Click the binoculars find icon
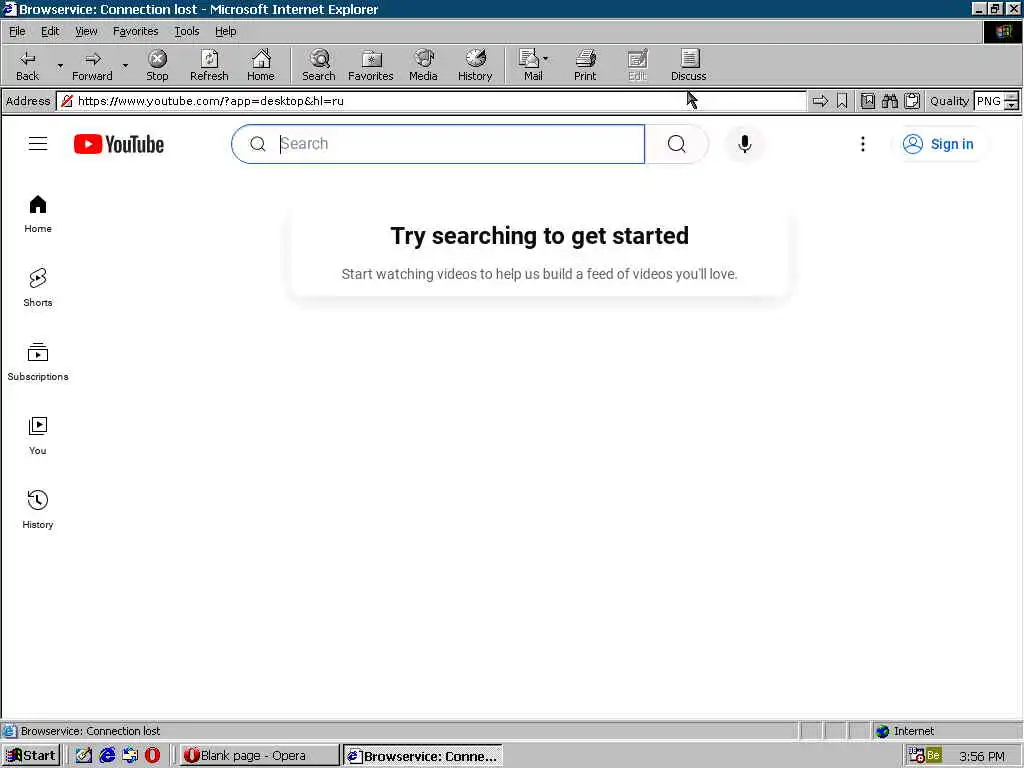This screenshot has height=768, width=1024. [x=889, y=101]
